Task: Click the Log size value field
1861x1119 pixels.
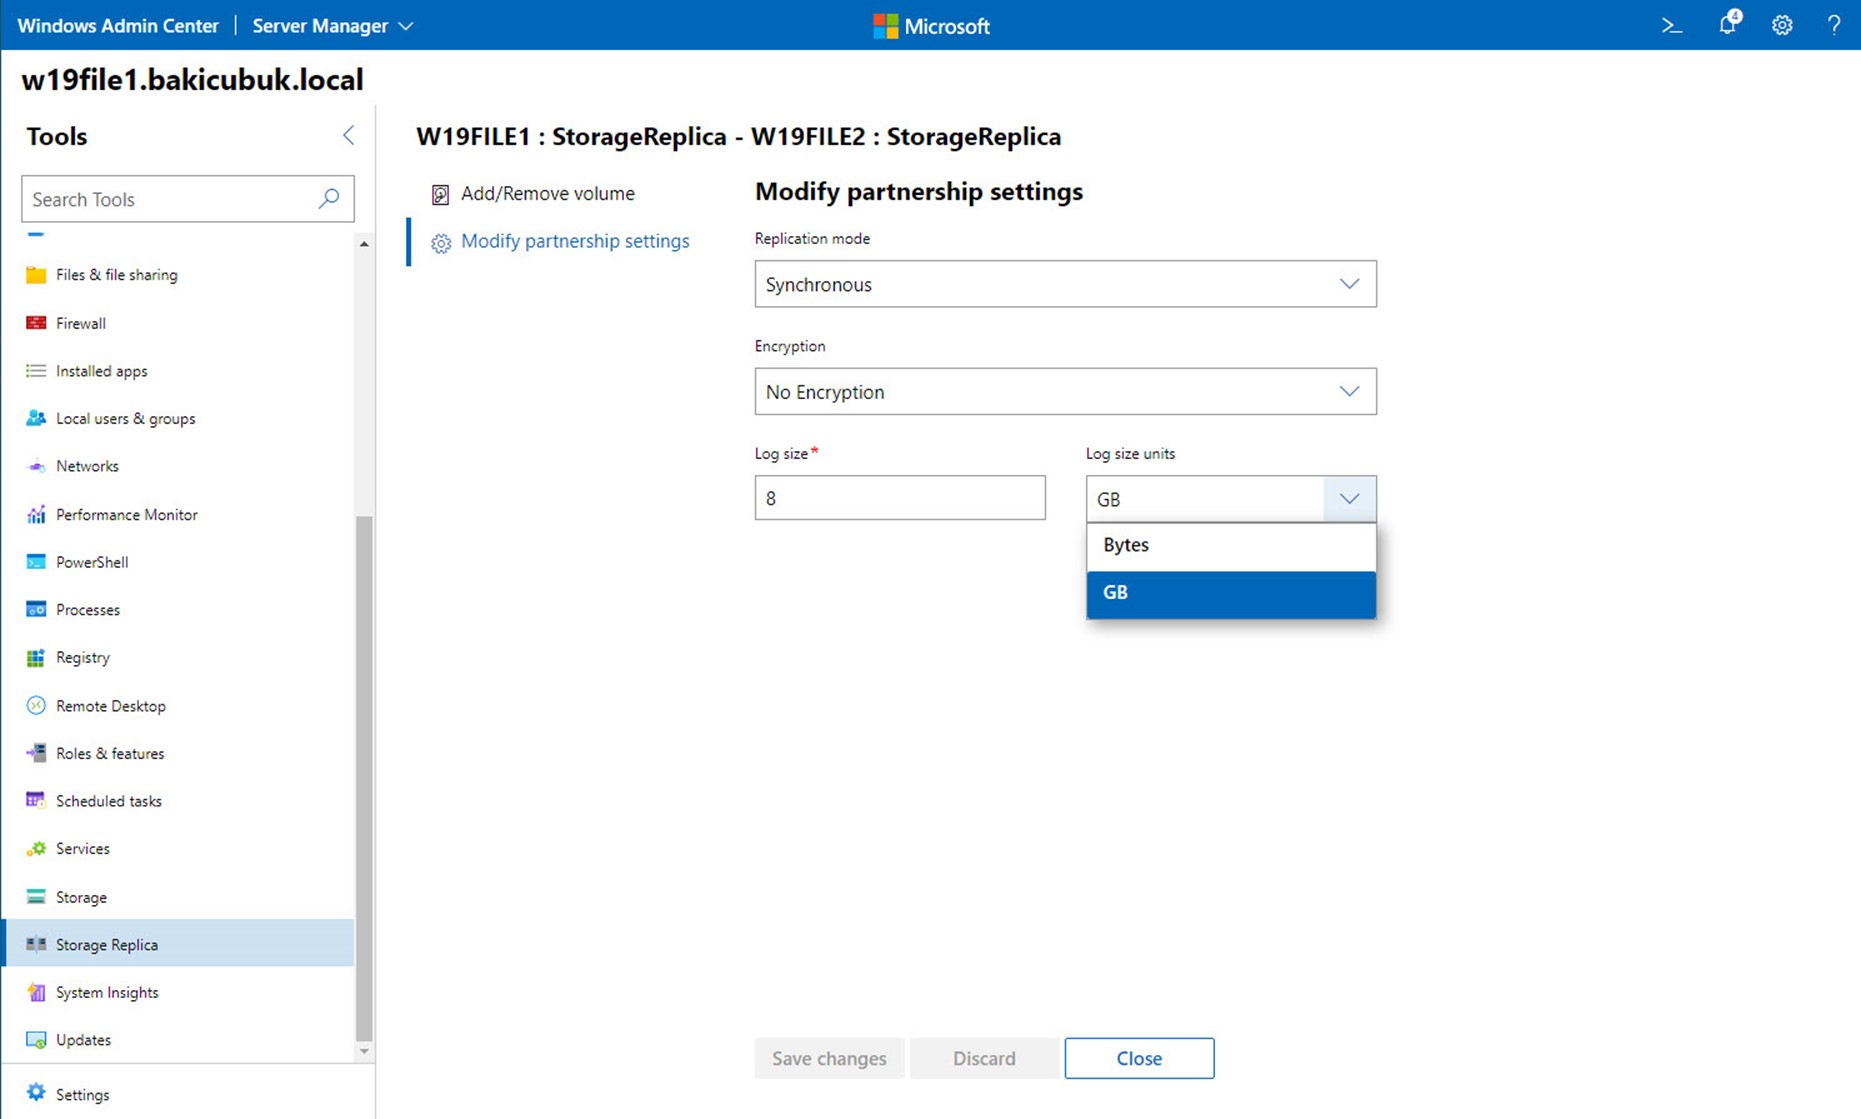Action: [x=900, y=498]
